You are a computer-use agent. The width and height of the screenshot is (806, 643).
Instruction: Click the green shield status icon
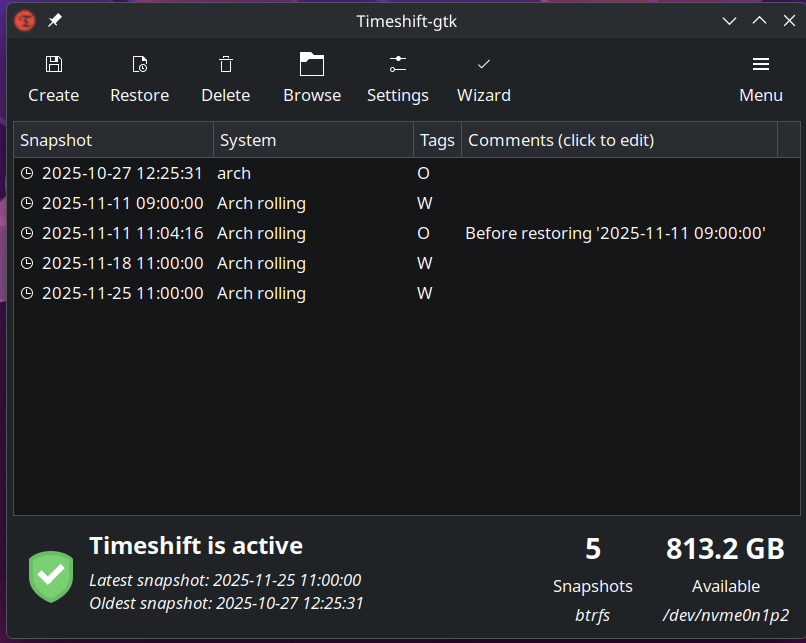[51, 577]
